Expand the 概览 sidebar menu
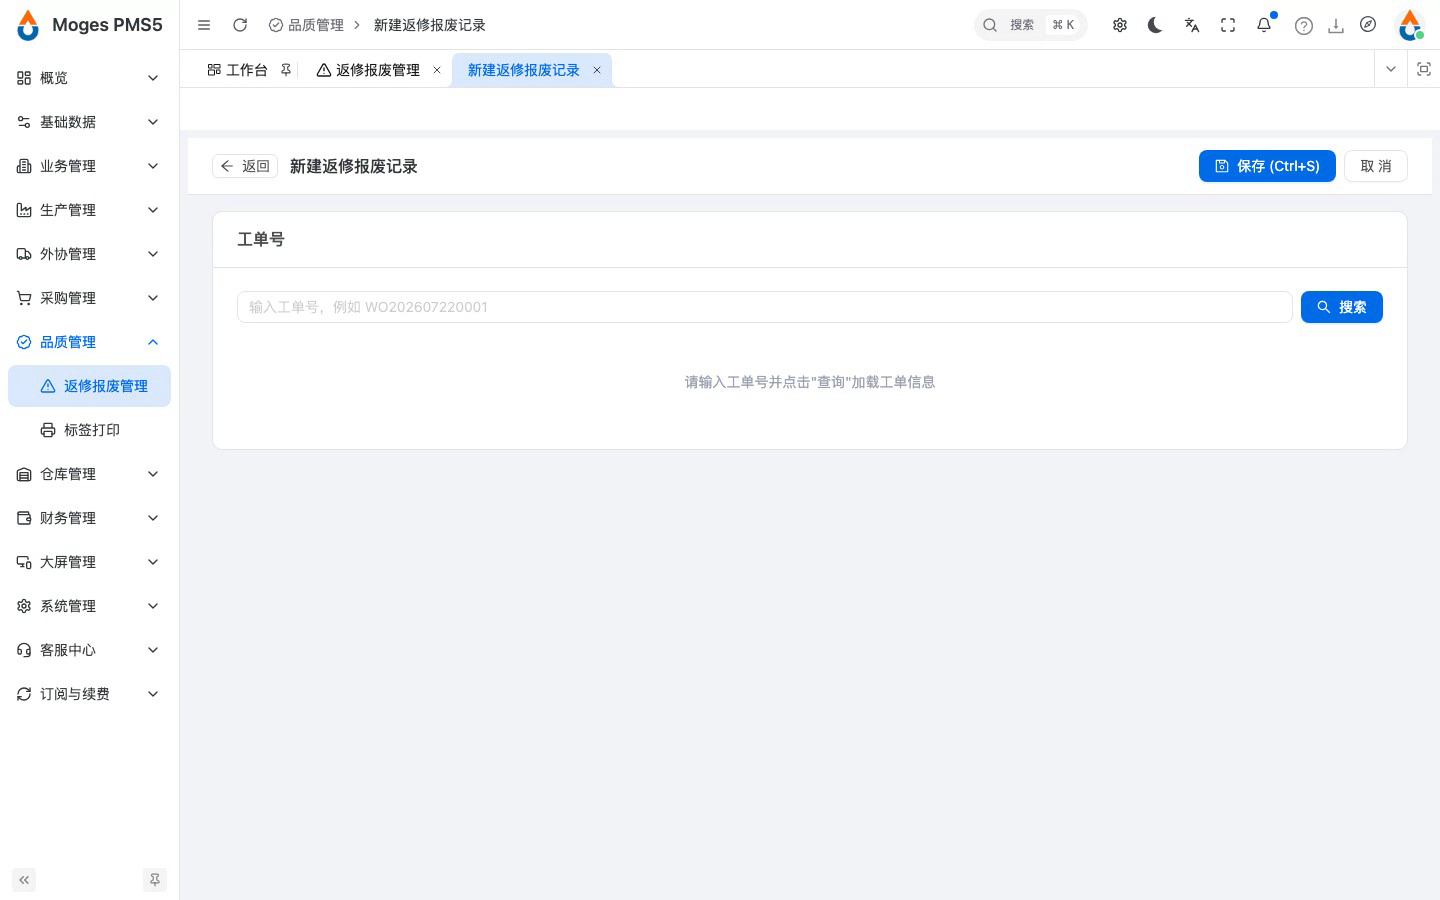This screenshot has height=900, width=1440. [89, 78]
